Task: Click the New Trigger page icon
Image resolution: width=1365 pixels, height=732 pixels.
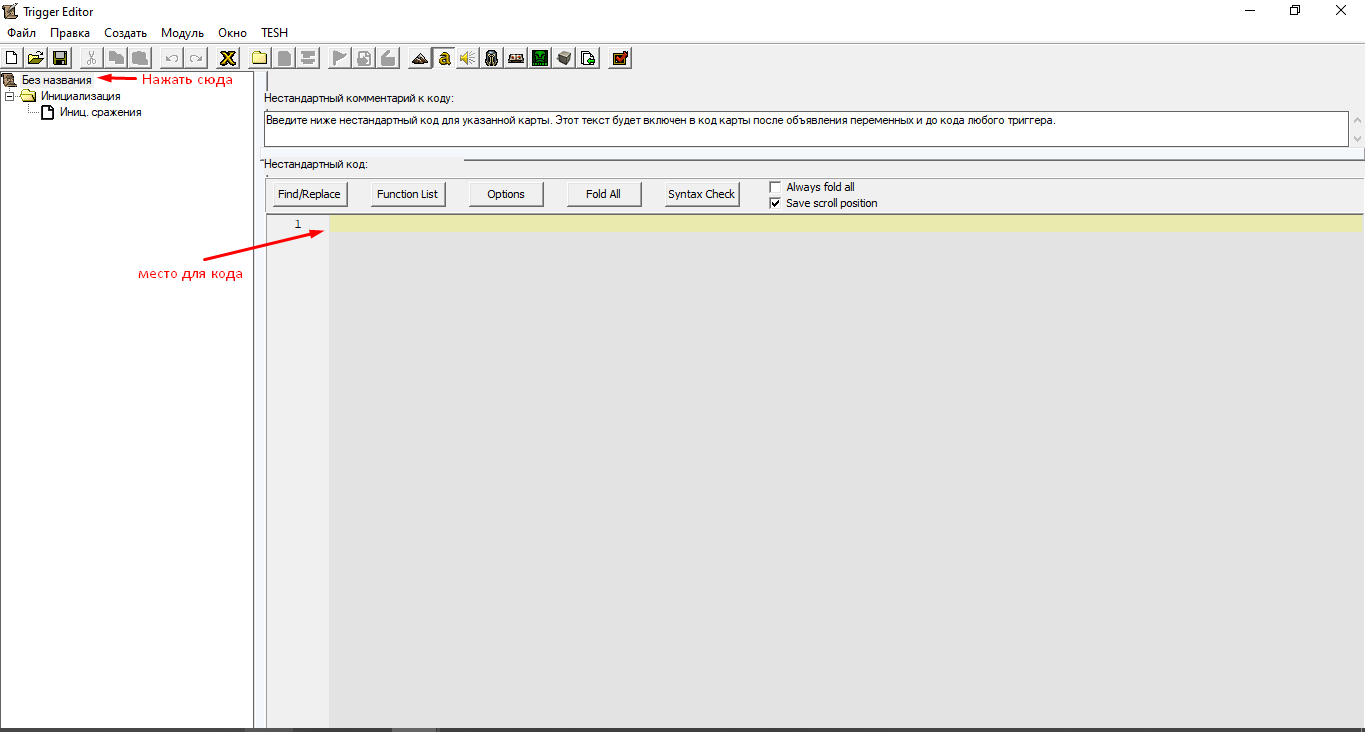Action: [x=284, y=58]
